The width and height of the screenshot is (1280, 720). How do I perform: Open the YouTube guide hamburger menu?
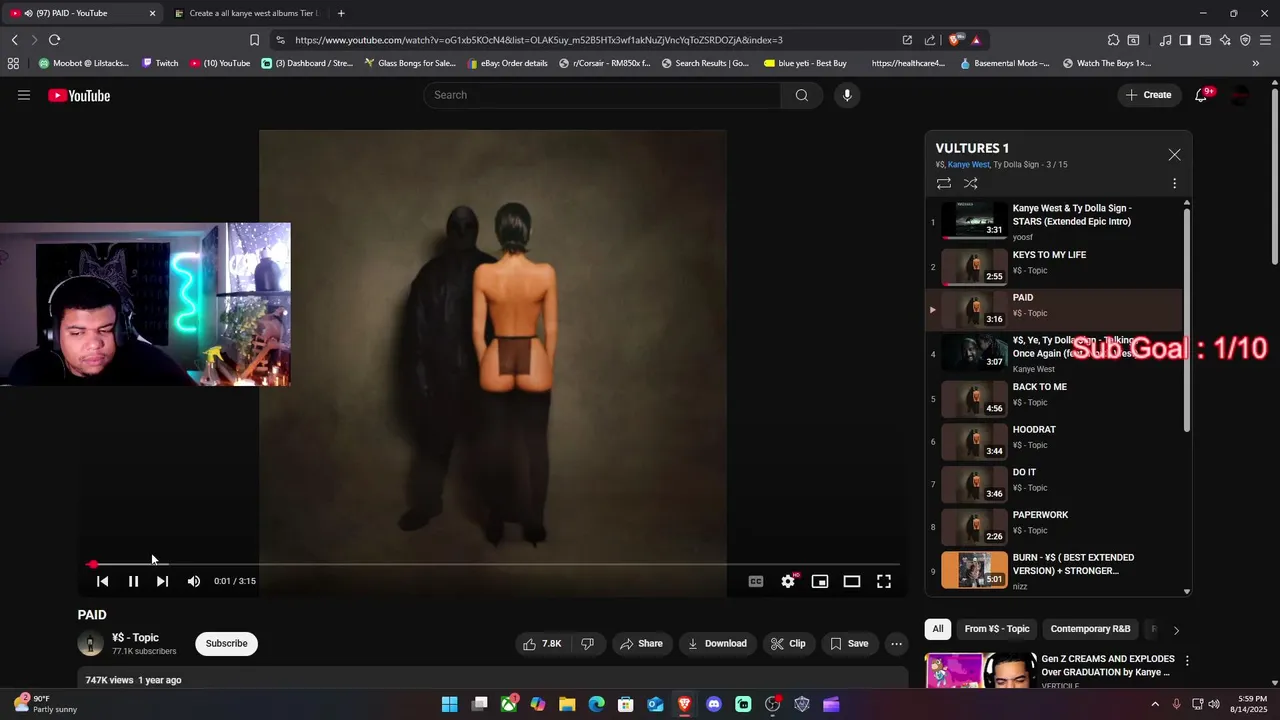tap(24, 95)
